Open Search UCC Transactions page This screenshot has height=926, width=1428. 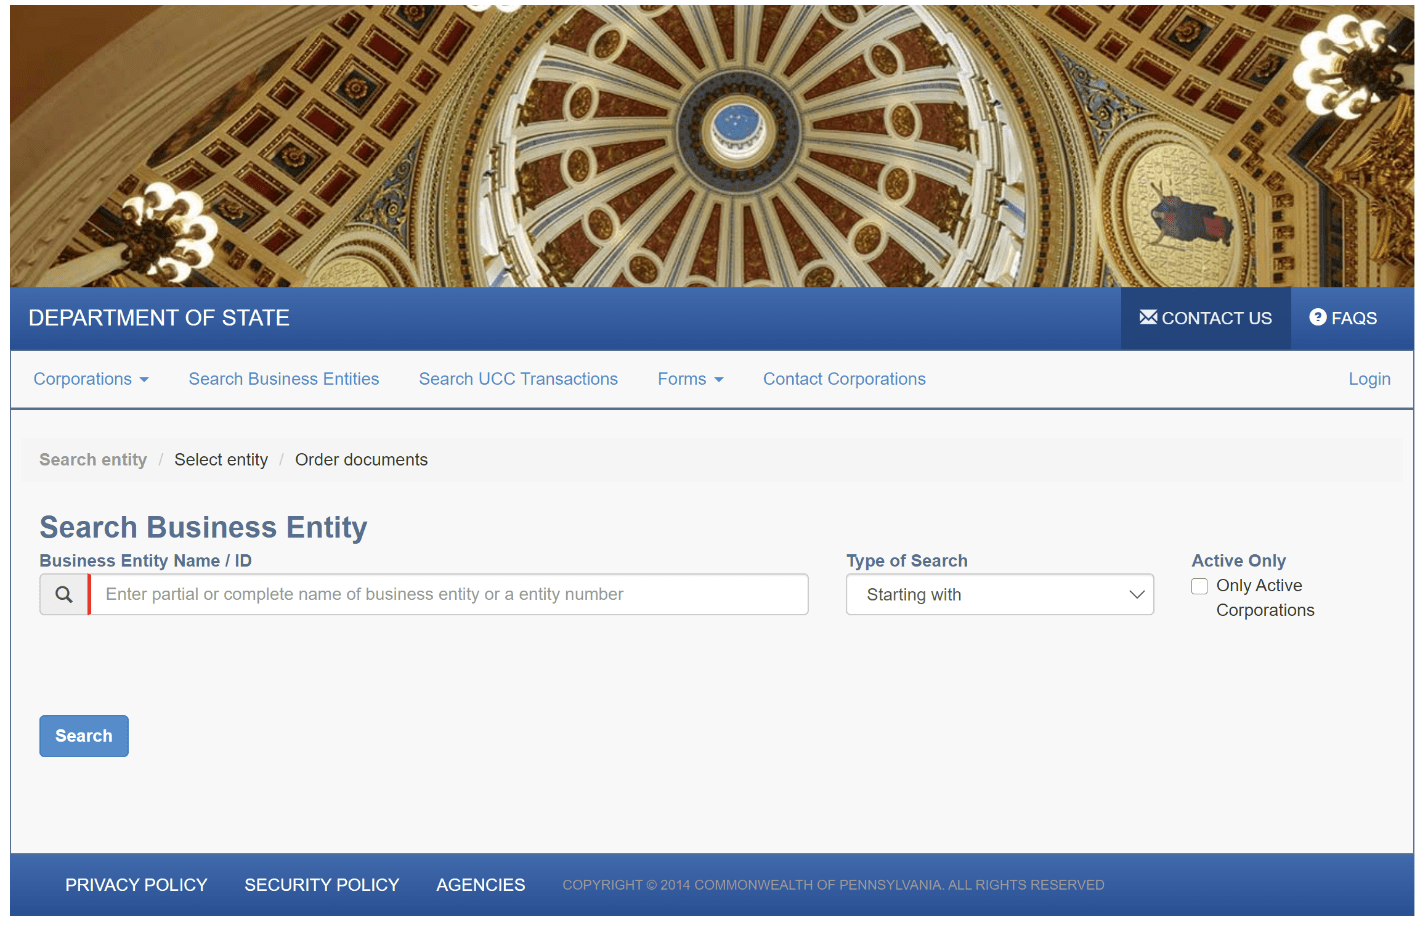518,379
